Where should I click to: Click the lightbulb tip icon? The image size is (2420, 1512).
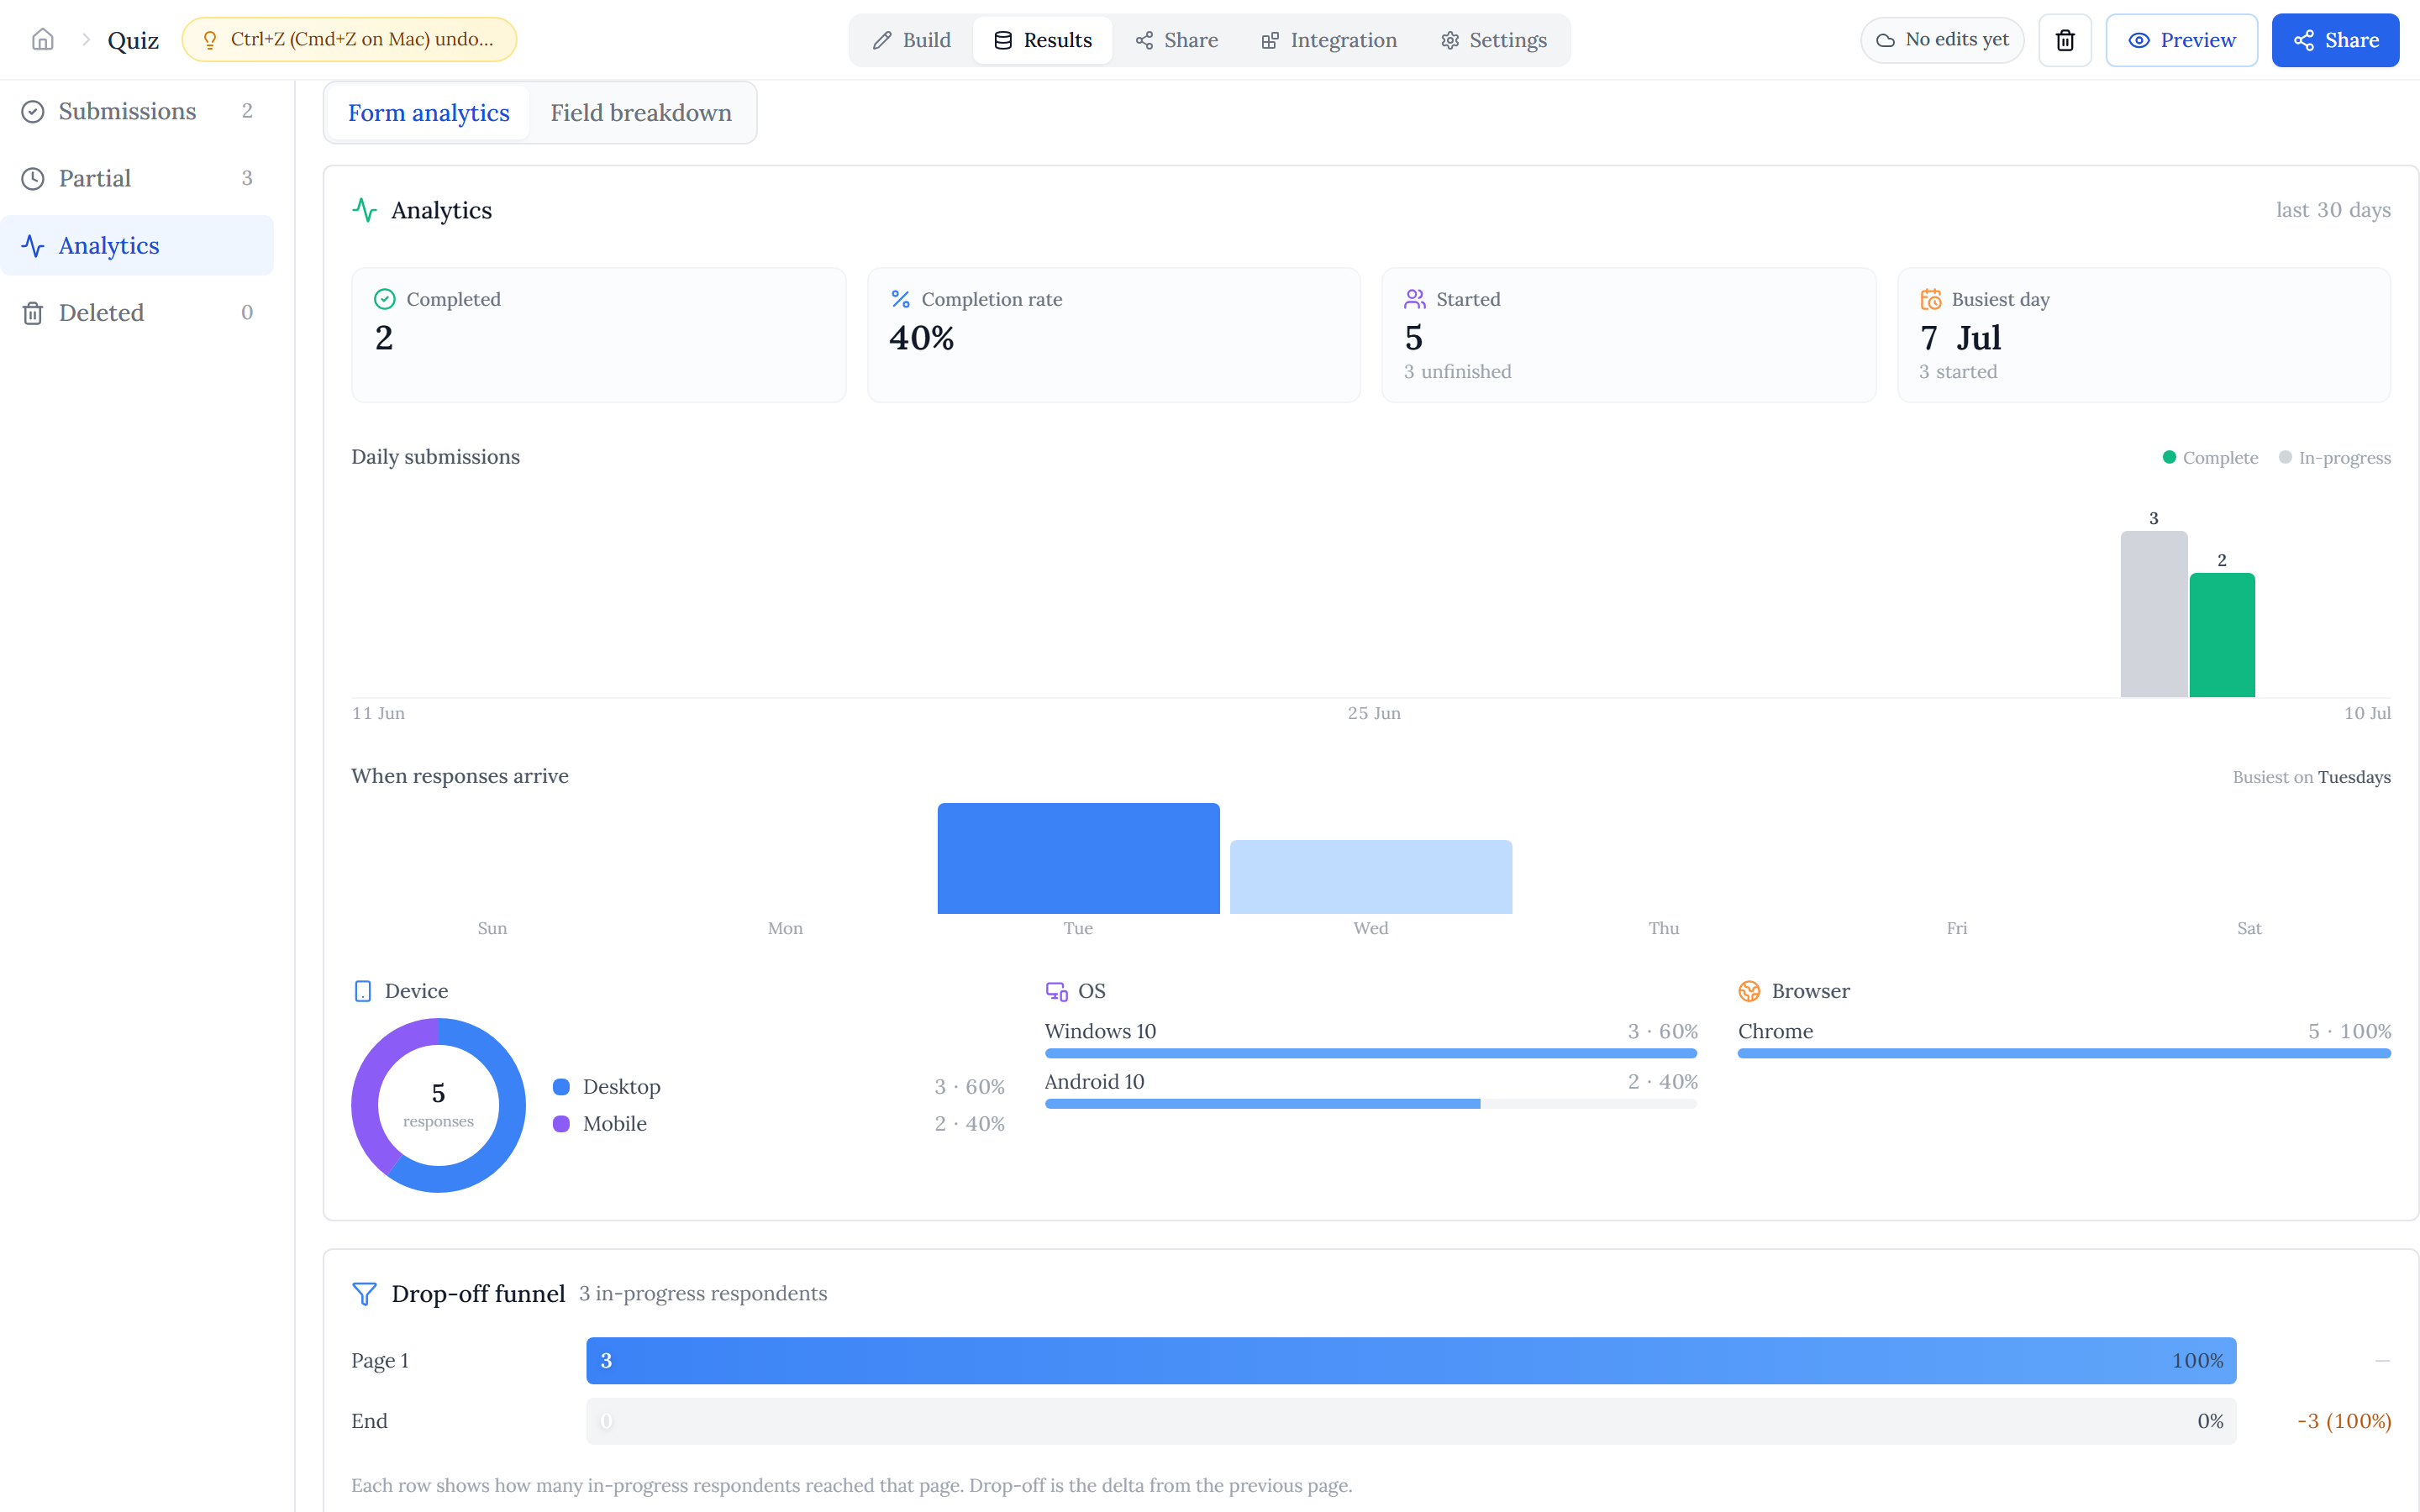[x=210, y=40]
